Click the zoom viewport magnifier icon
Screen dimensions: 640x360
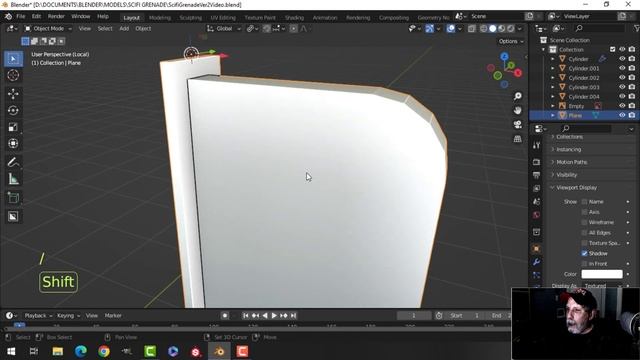click(518, 96)
